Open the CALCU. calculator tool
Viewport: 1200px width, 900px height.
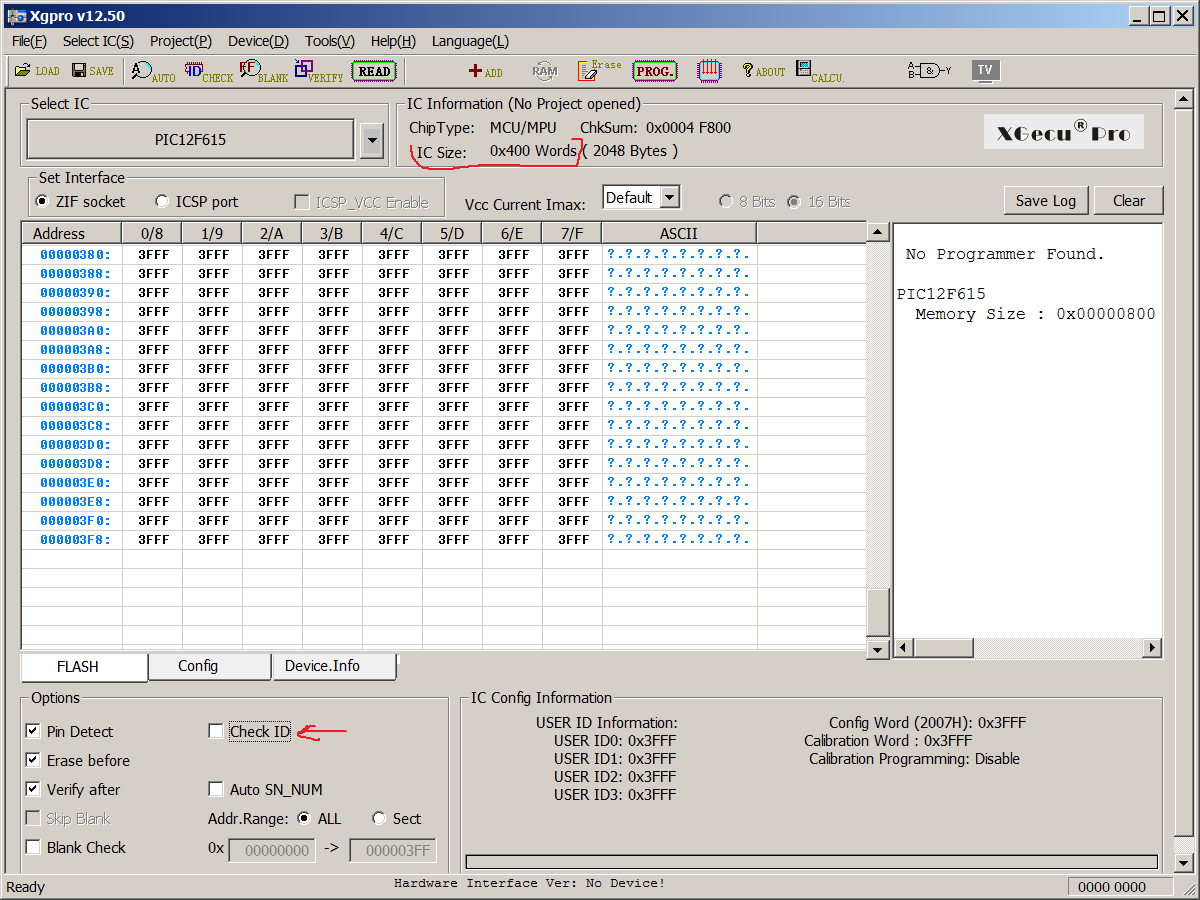819,71
